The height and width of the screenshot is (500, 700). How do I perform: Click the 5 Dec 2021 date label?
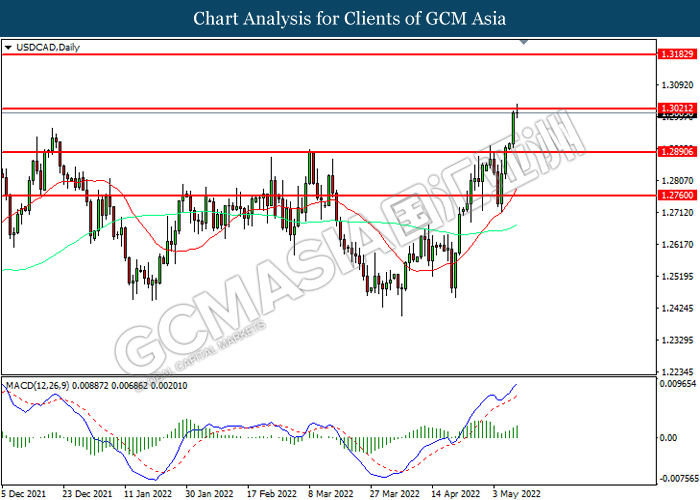[x=23, y=494]
